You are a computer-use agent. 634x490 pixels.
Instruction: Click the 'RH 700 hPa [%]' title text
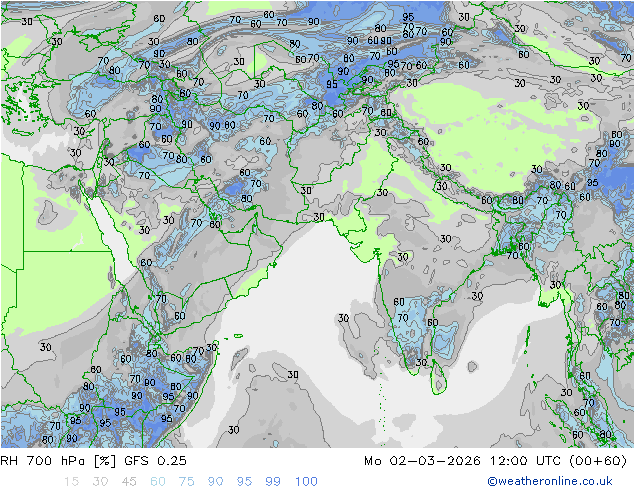pyautogui.click(x=58, y=460)
